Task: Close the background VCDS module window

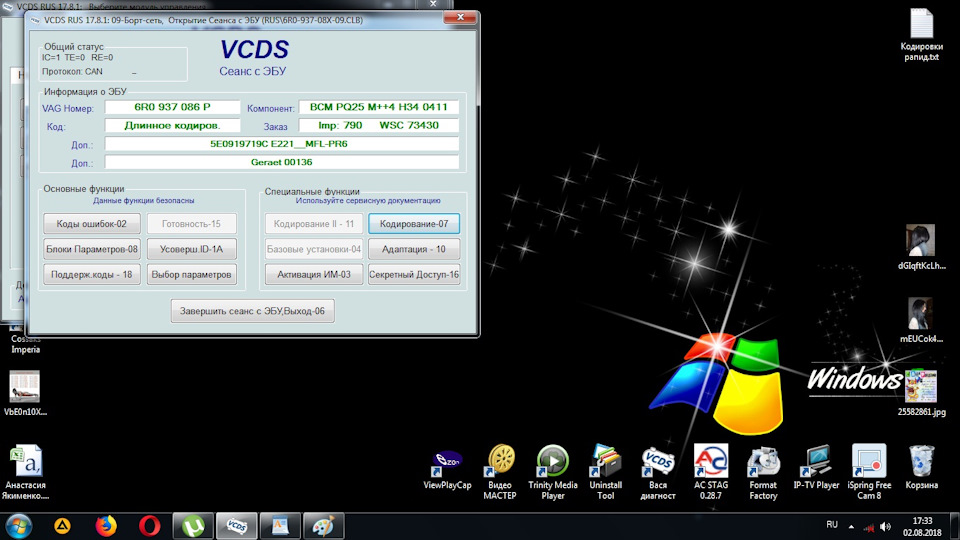Action: click(433, 4)
